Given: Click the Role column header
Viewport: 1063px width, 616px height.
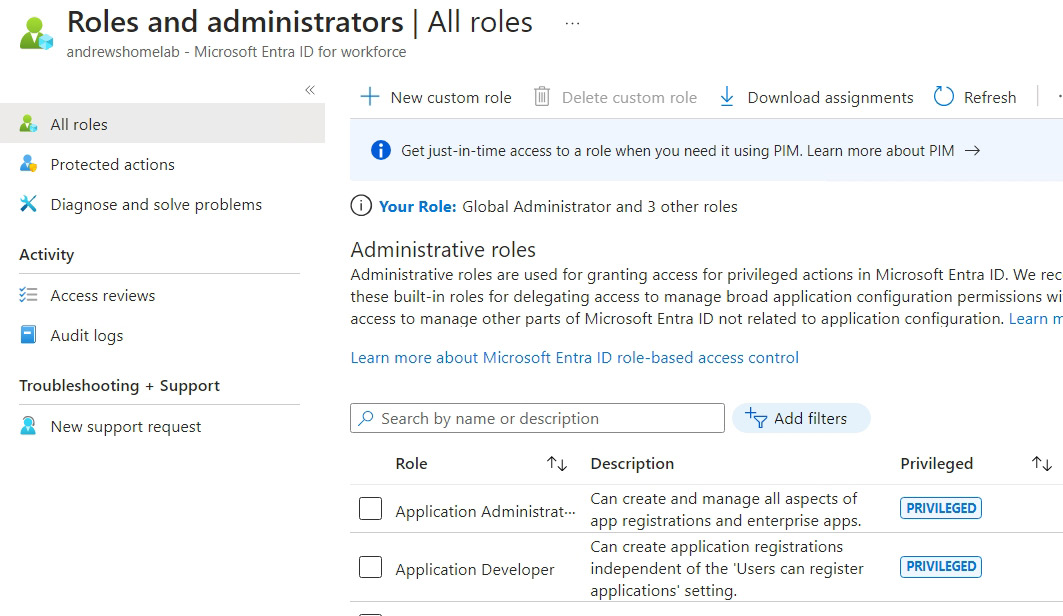Looking at the screenshot, I should click(x=412, y=464).
